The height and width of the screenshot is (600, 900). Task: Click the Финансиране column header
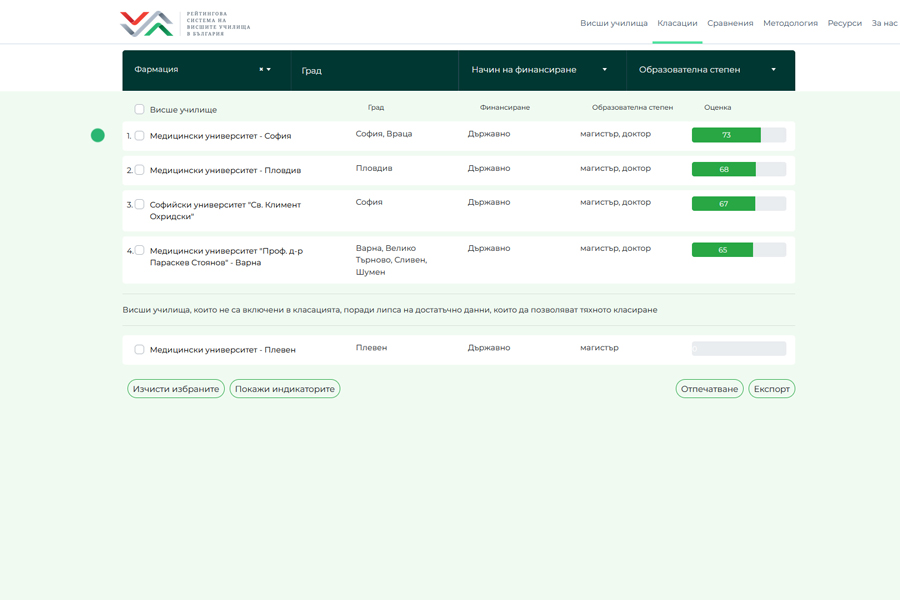[x=505, y=107]
